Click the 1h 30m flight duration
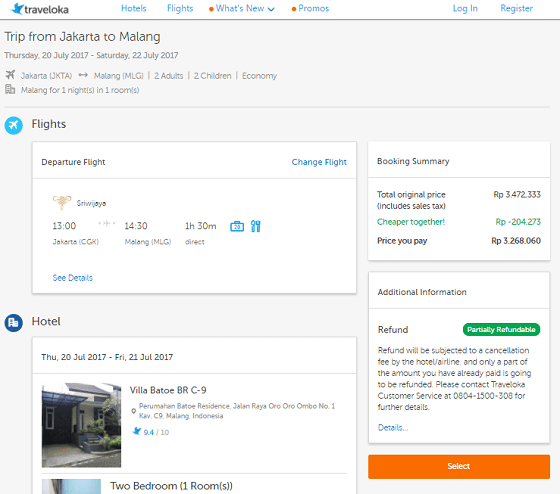Viewport: 560px width, 494px height. point(201,226)
